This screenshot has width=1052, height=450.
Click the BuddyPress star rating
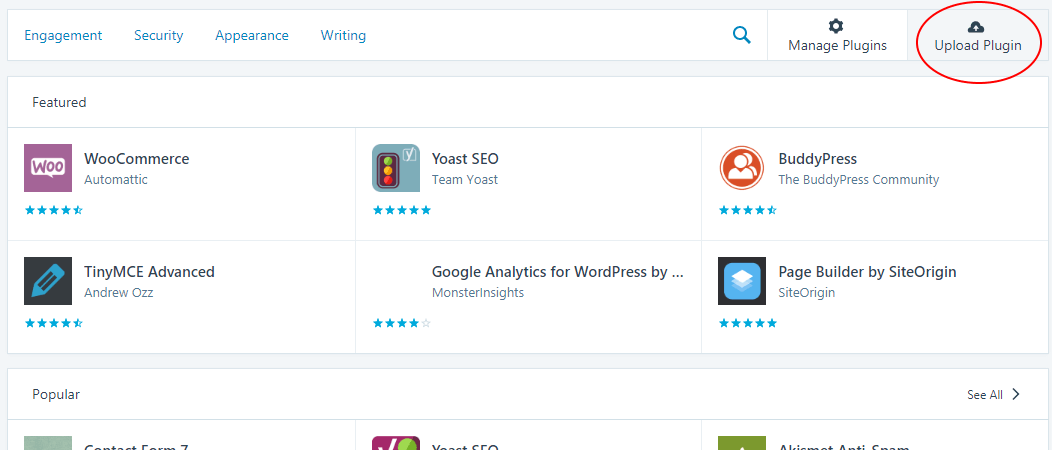click(x=748, y=210)
